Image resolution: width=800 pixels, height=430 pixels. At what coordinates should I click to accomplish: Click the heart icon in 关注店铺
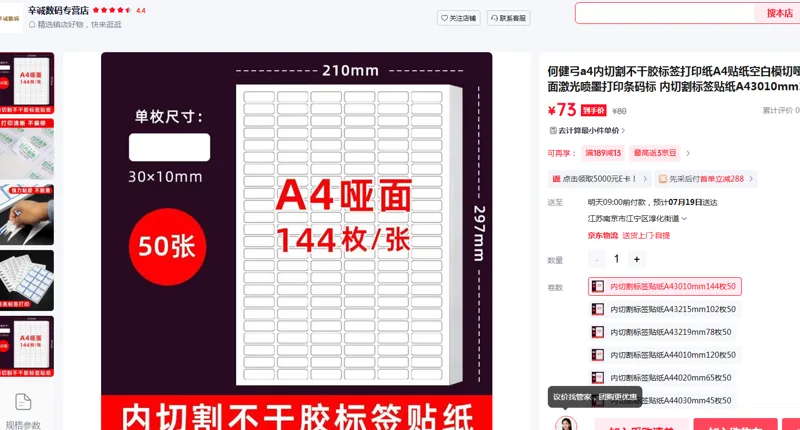click(444, 18)
